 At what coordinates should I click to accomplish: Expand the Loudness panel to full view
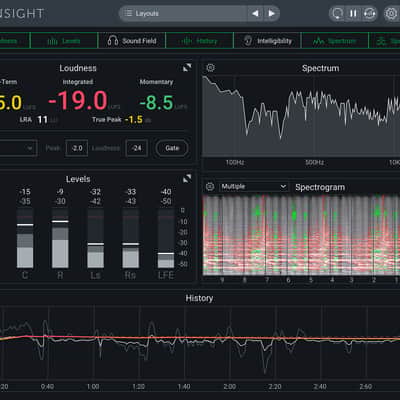(x=187, y=68)
